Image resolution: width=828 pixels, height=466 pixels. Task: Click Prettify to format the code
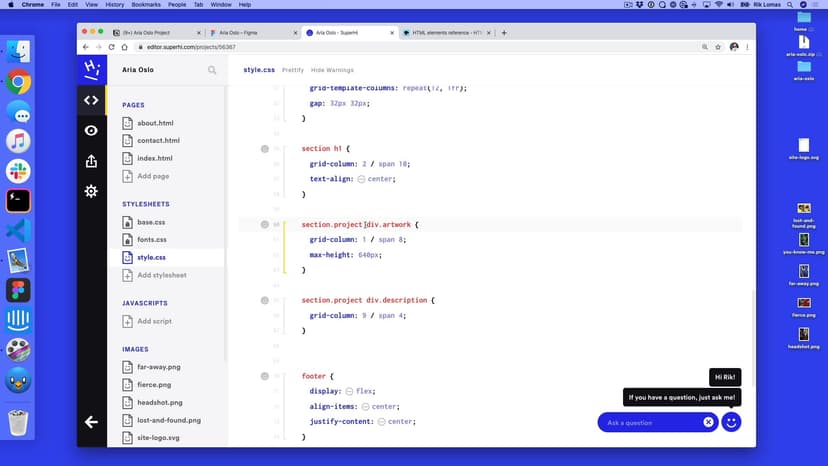click(x=293, y=70)
